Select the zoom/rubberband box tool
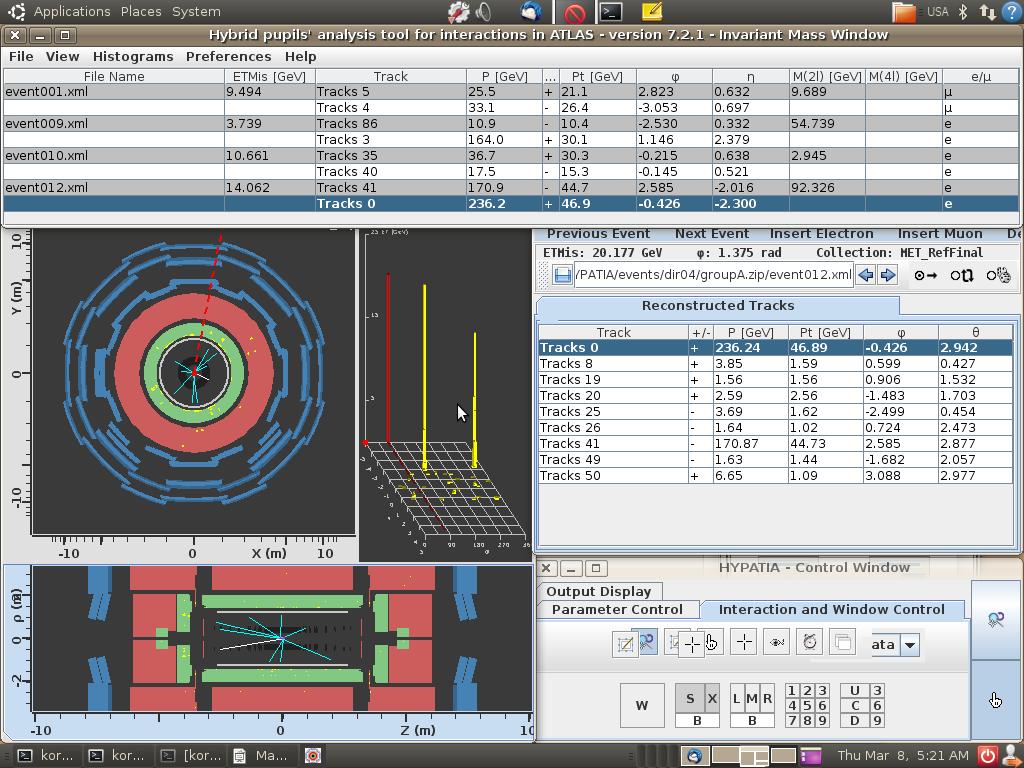Image resolution: width=1024 pixels, height=768 pixels. tap(625, 644)
